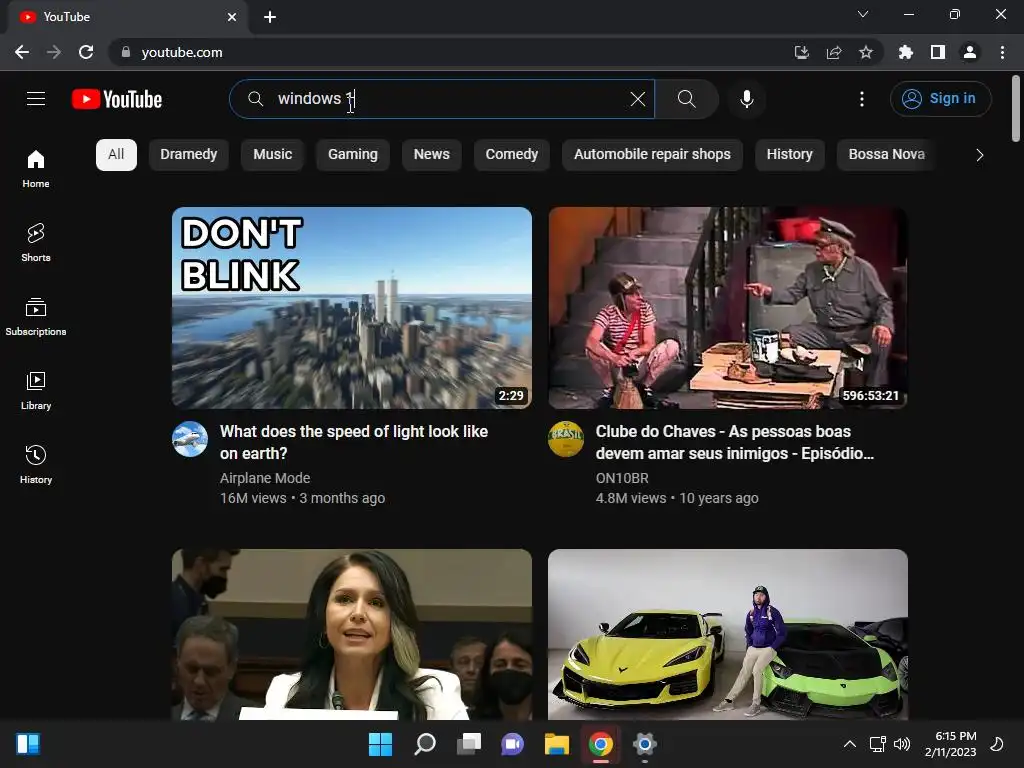Bookmark this tab with star

pos(865,52)
